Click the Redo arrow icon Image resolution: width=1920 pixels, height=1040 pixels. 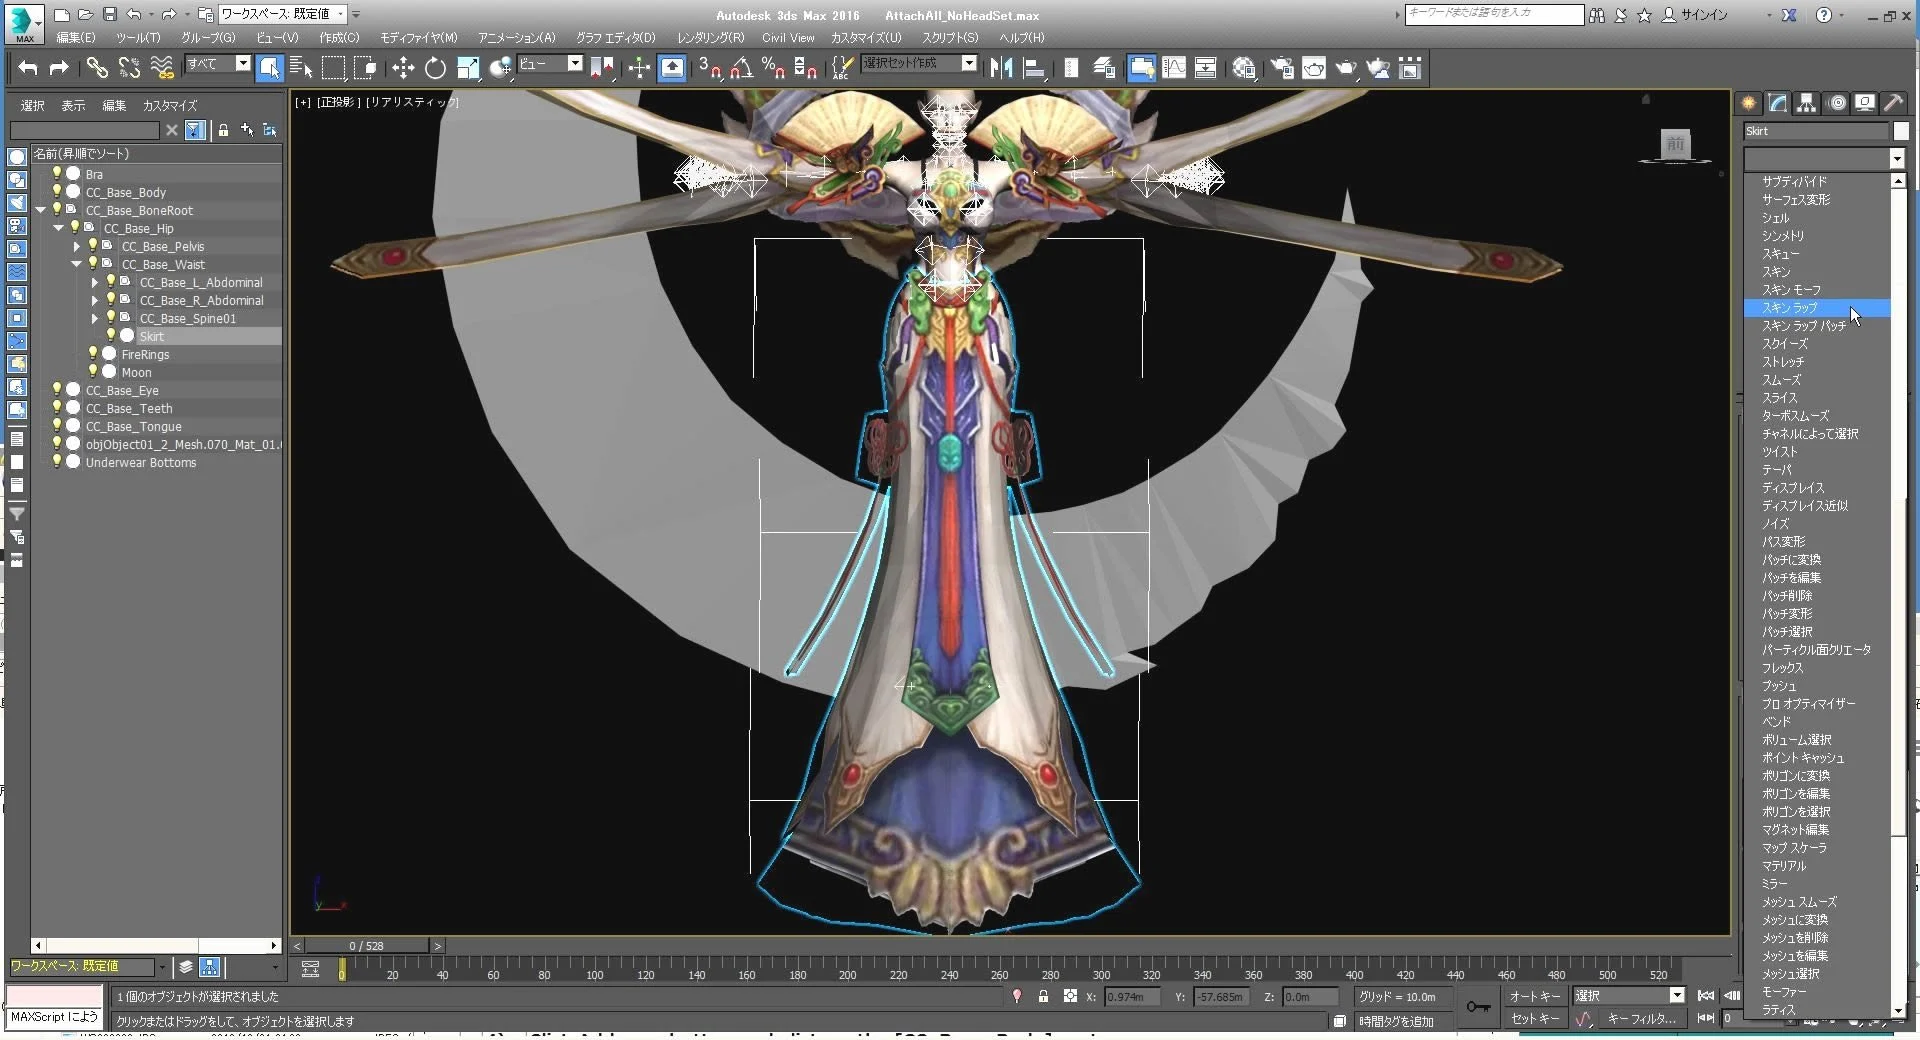pos(59,68)
